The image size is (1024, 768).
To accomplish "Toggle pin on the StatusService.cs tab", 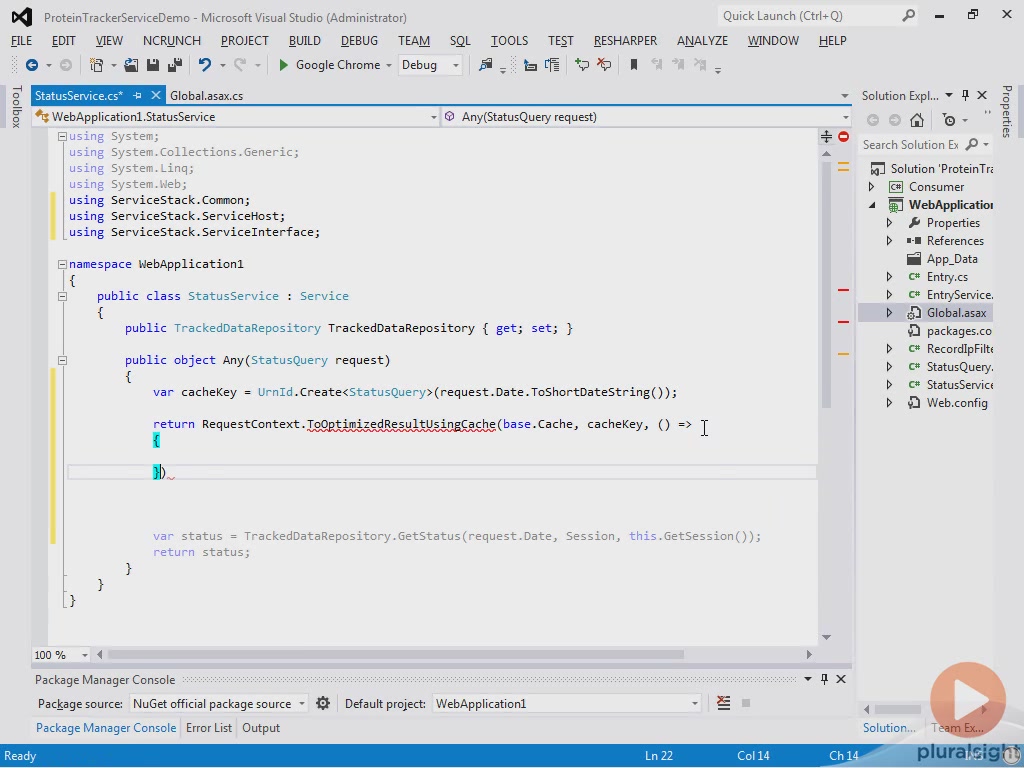I will [137, 95].
